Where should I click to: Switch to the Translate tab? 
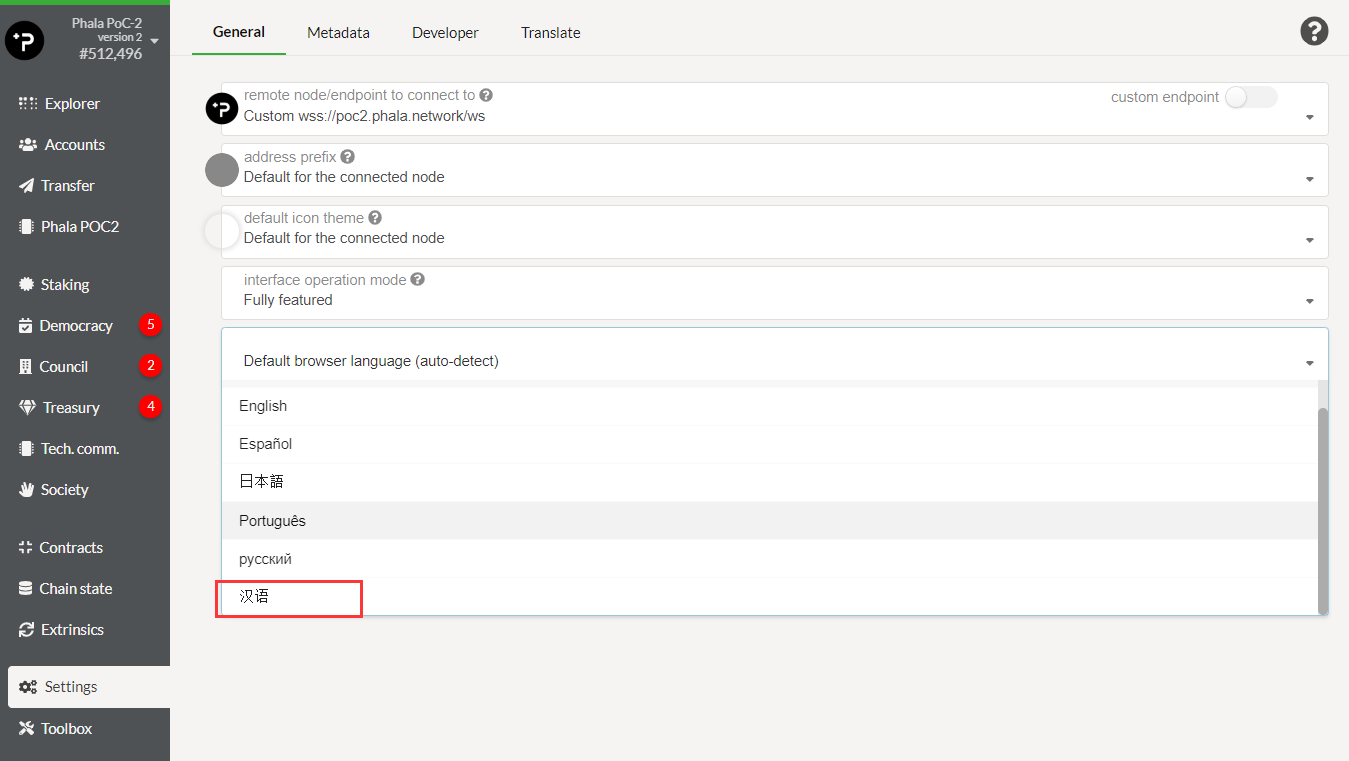point(551,33)
